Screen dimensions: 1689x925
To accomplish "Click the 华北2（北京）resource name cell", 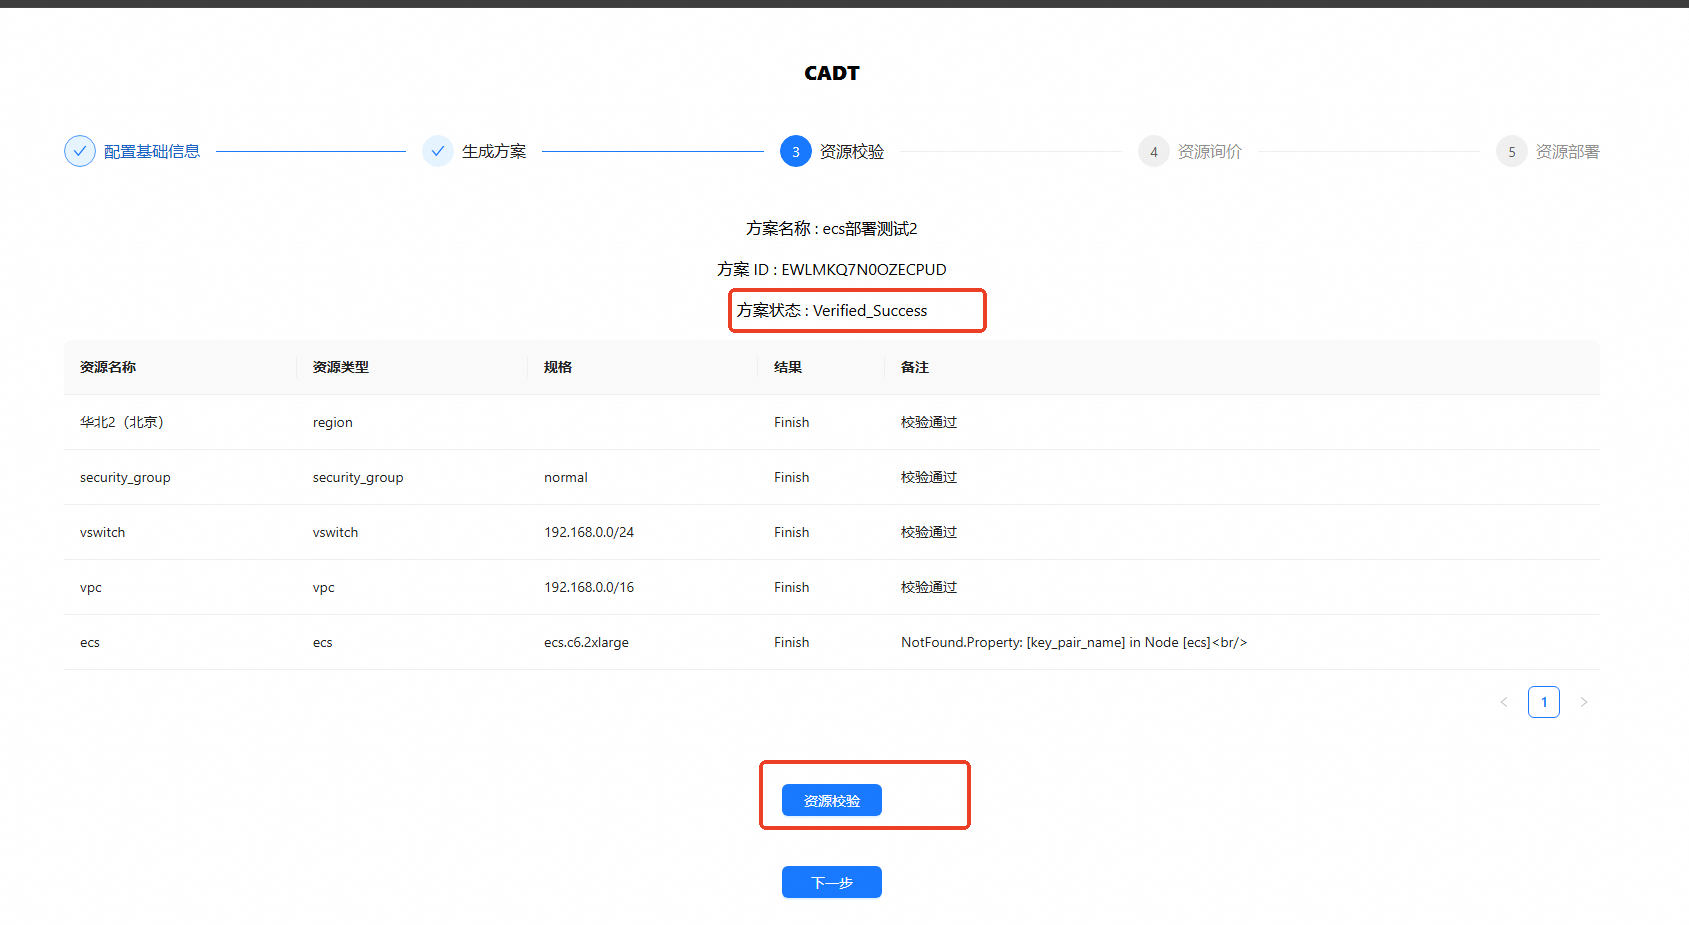I will [122, 422].
